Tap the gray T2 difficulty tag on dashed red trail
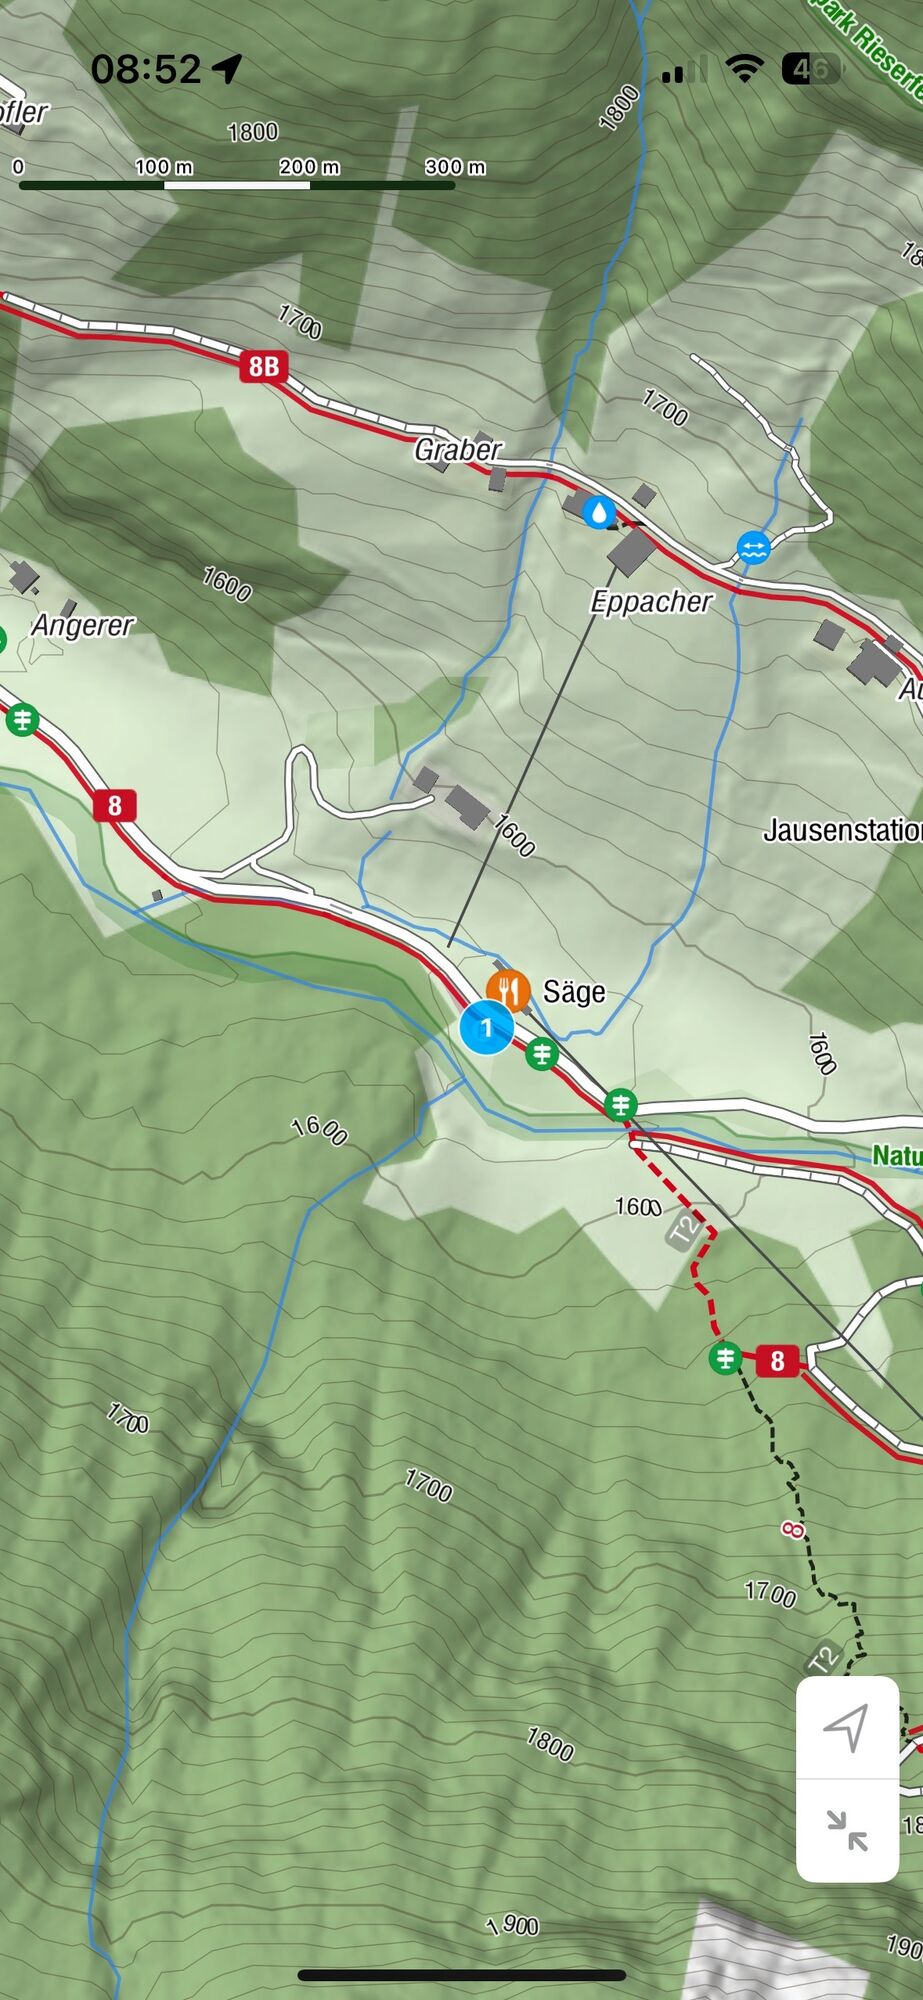Viewport: 923px width, 2000px height. pos(684,1230)
